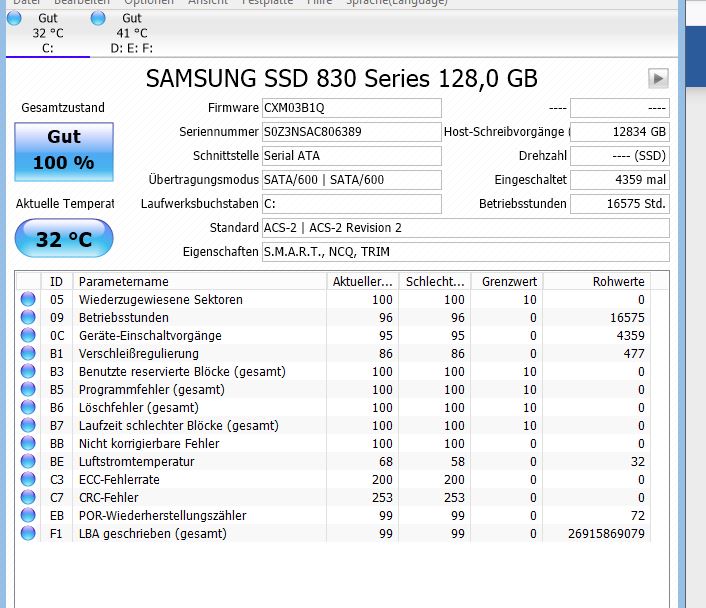Go to next disk with arrow button

pyautogui.click(x=658, y=79)
